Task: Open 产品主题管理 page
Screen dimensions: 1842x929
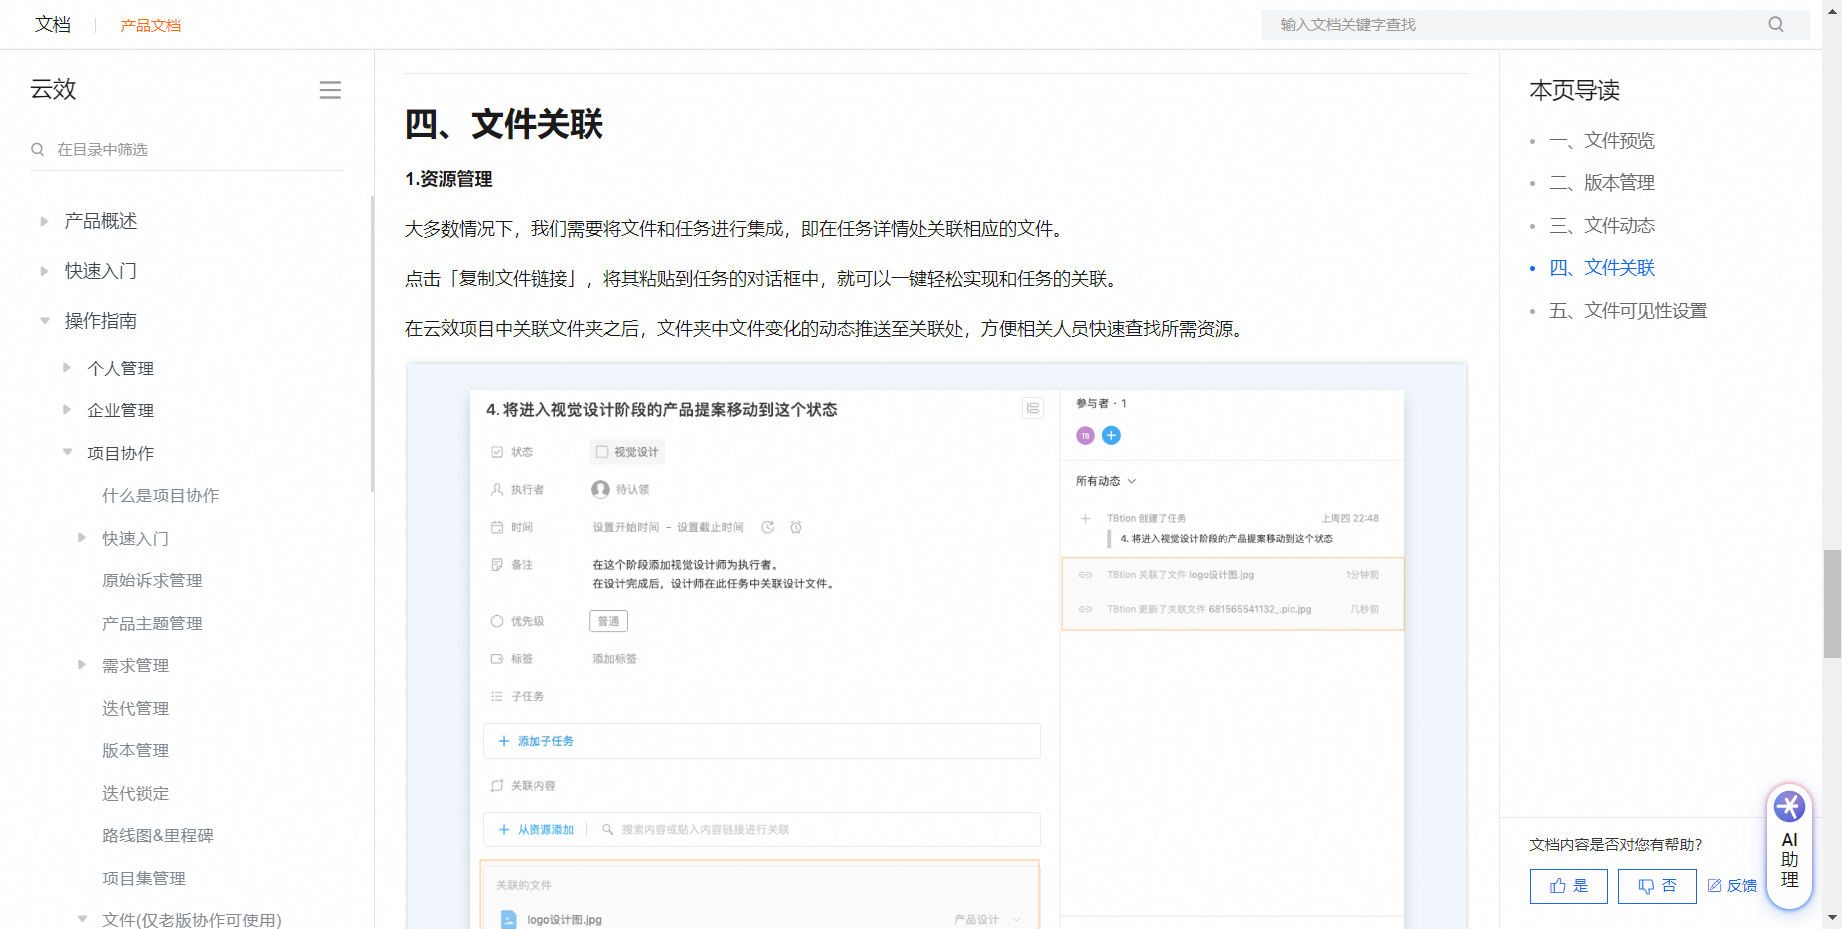Action: pyautogui.click(x=152, y=623)
